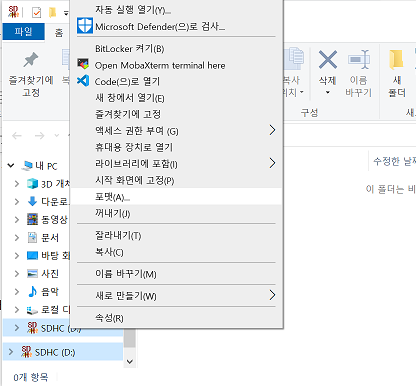Click the downloads arrow icon
Viewport: 416px width, 386px height.
click(x=32, y=201)
